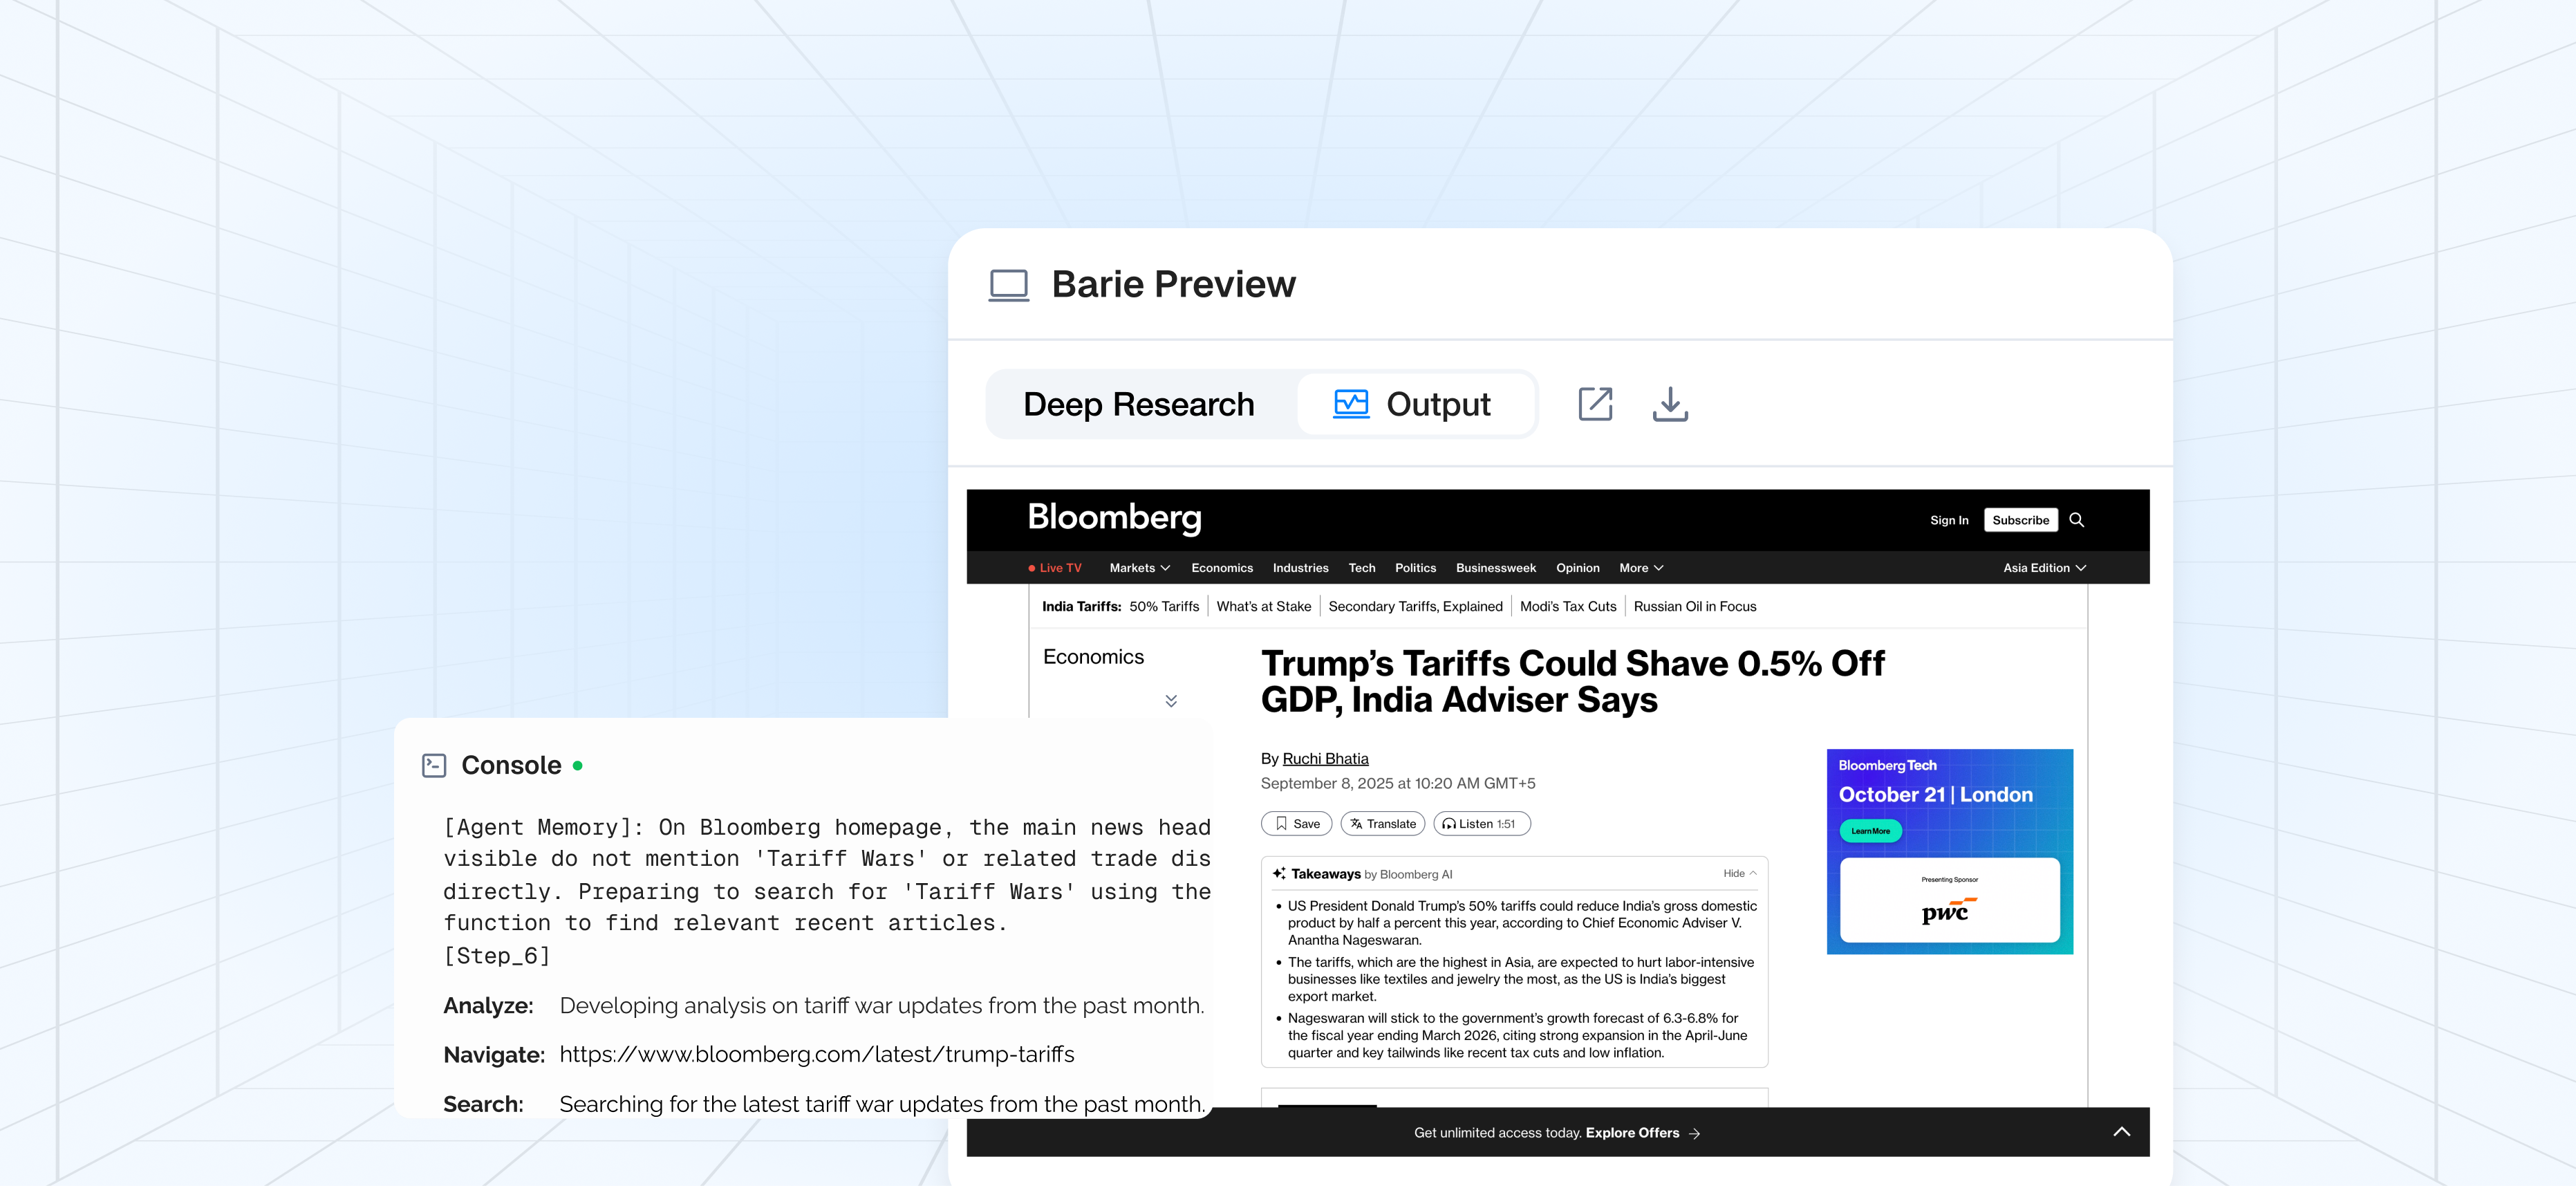Switch to the Deep Research tab
This screenshot has width=2576, height=1186.
click(x=1138, y=404)
